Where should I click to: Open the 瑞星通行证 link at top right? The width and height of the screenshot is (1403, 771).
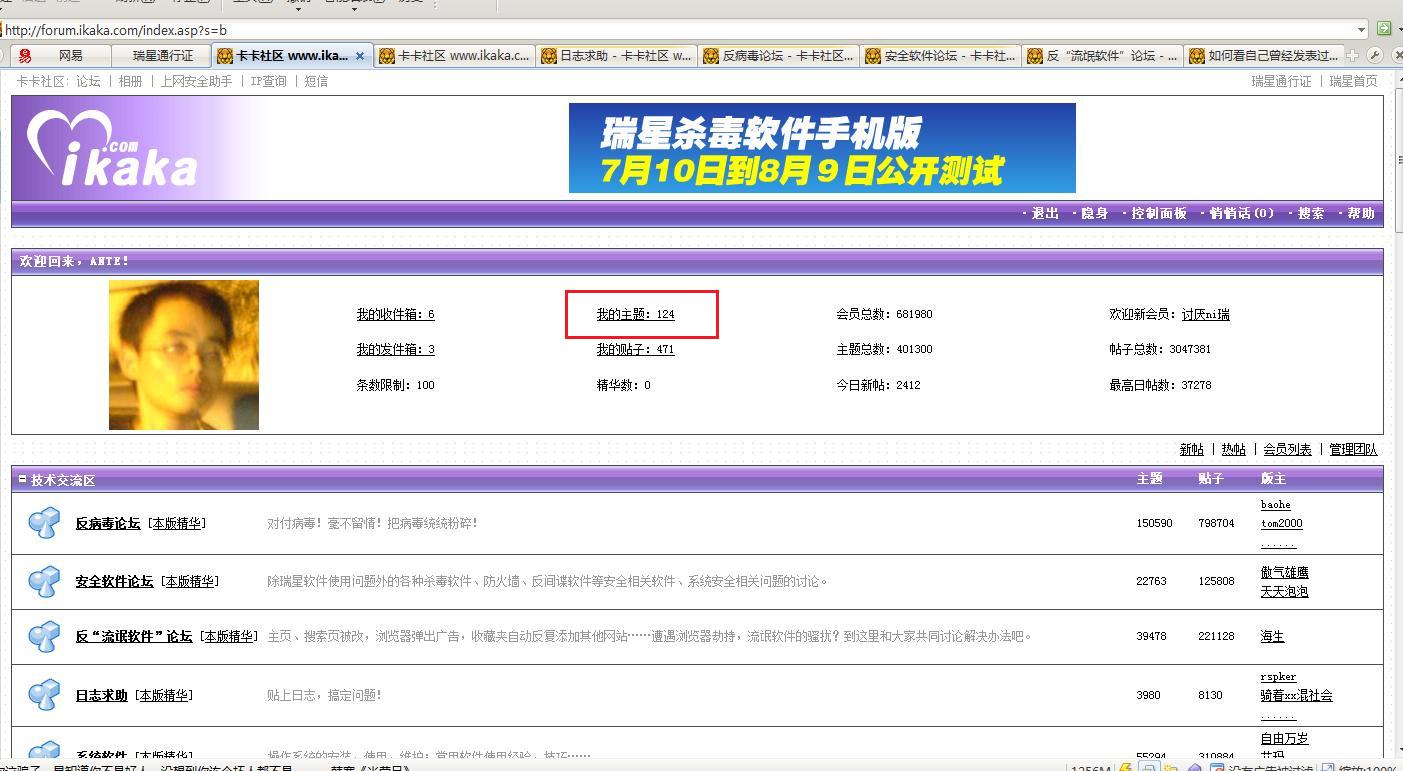point(1281,81)
